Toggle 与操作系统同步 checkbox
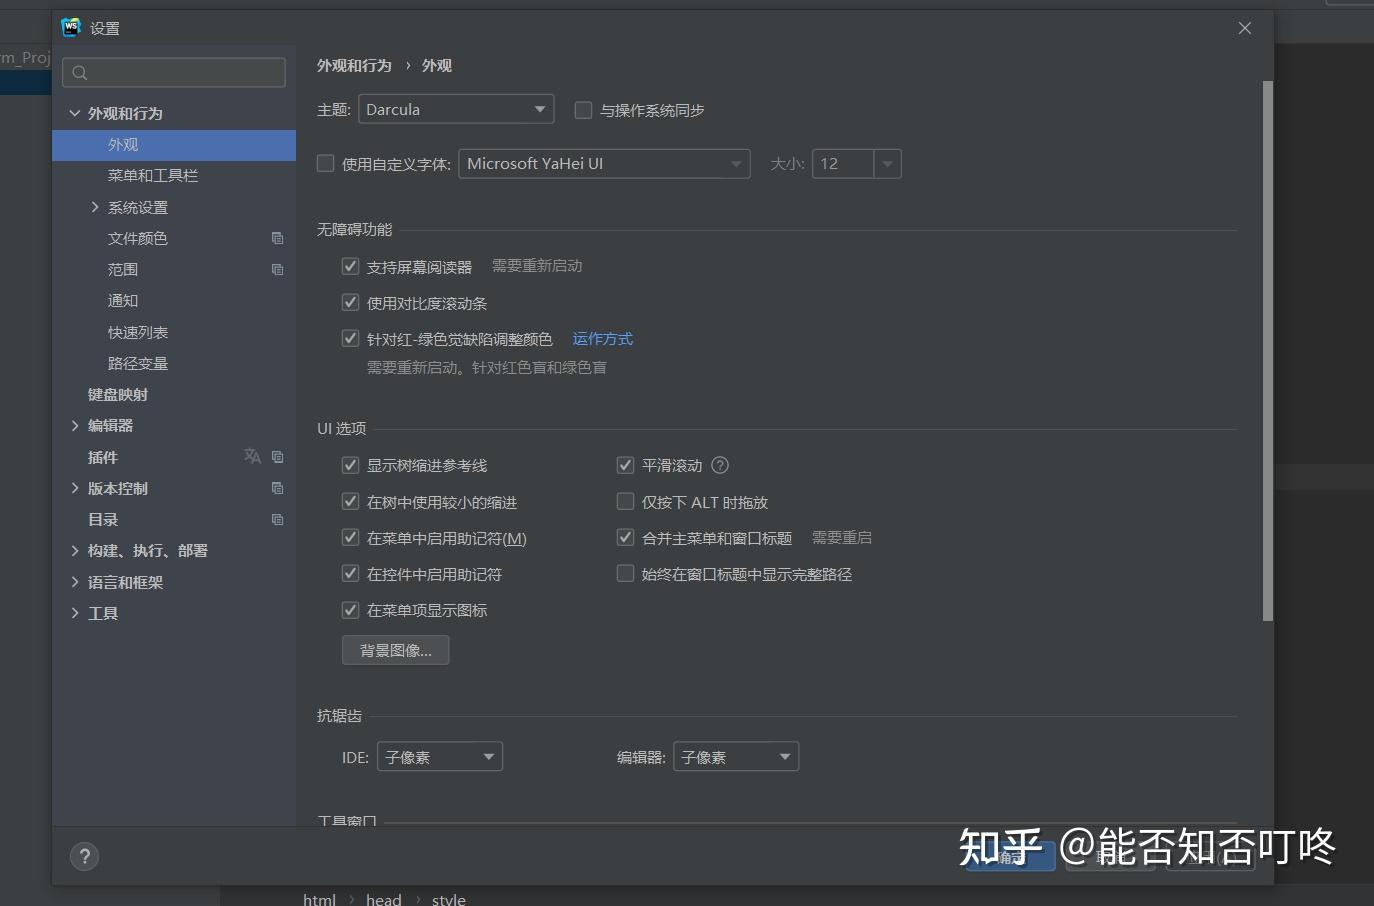This screenshot has width=1374, height=906. 583,110
